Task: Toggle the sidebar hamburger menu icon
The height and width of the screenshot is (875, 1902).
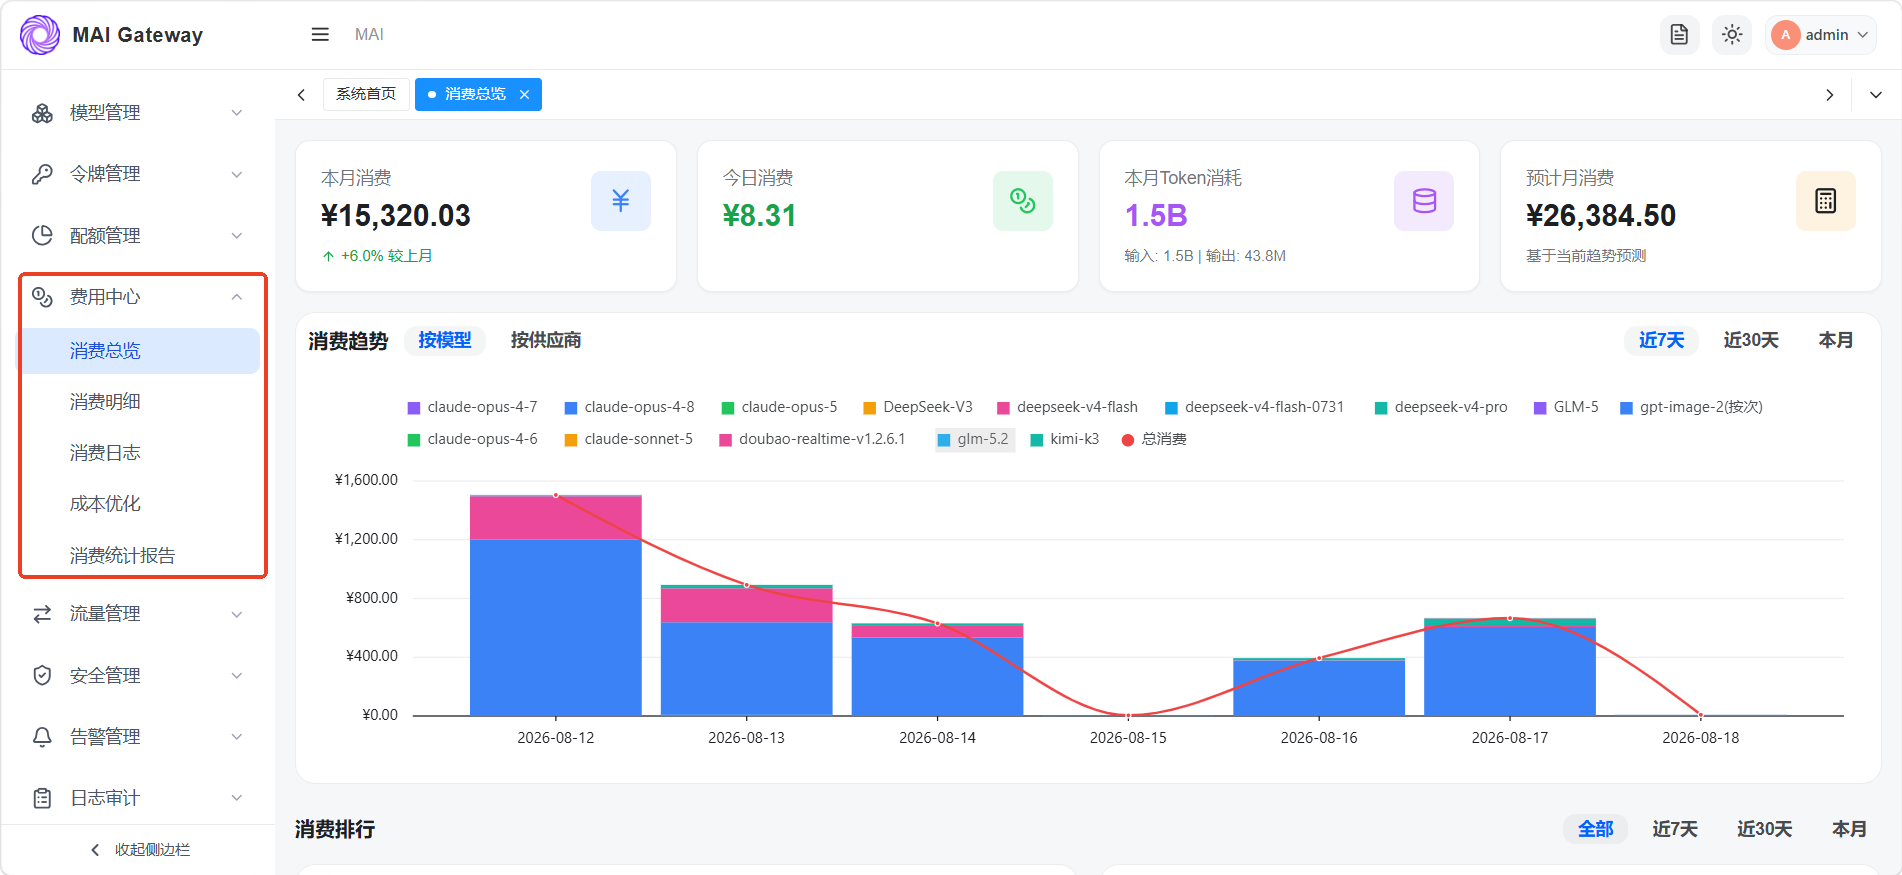Action: click(320, 35)
